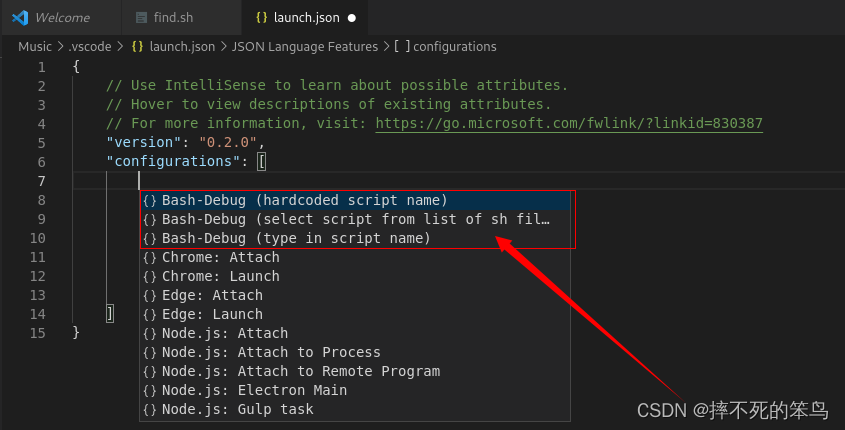Select Node.js: Attach to Process snippet
845x430 pixels.
pos(356,352)
